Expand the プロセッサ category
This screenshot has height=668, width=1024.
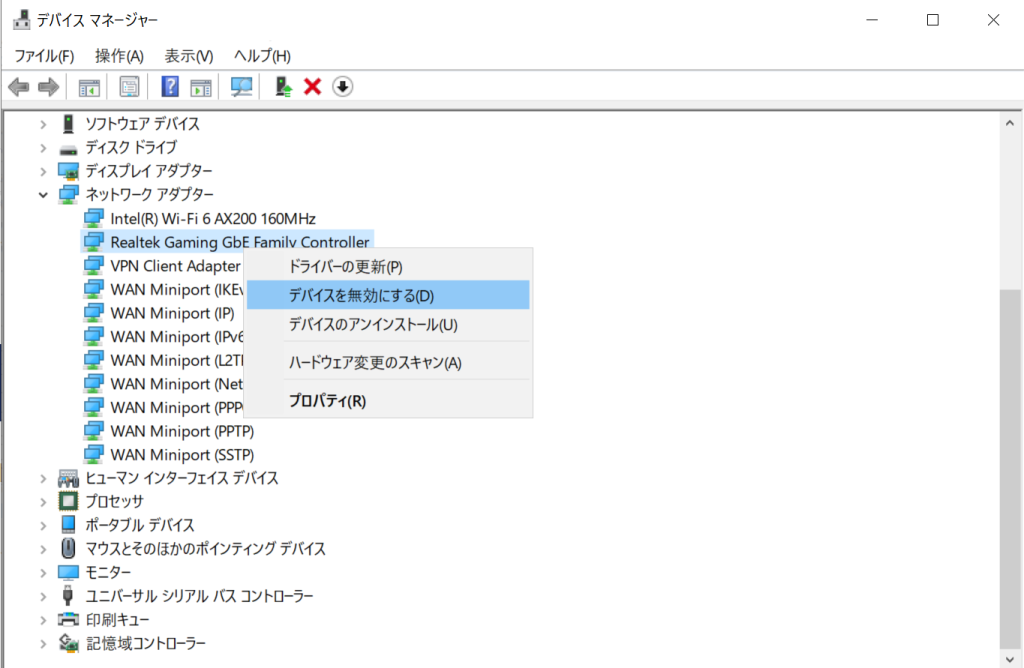[x=43, y=501]
